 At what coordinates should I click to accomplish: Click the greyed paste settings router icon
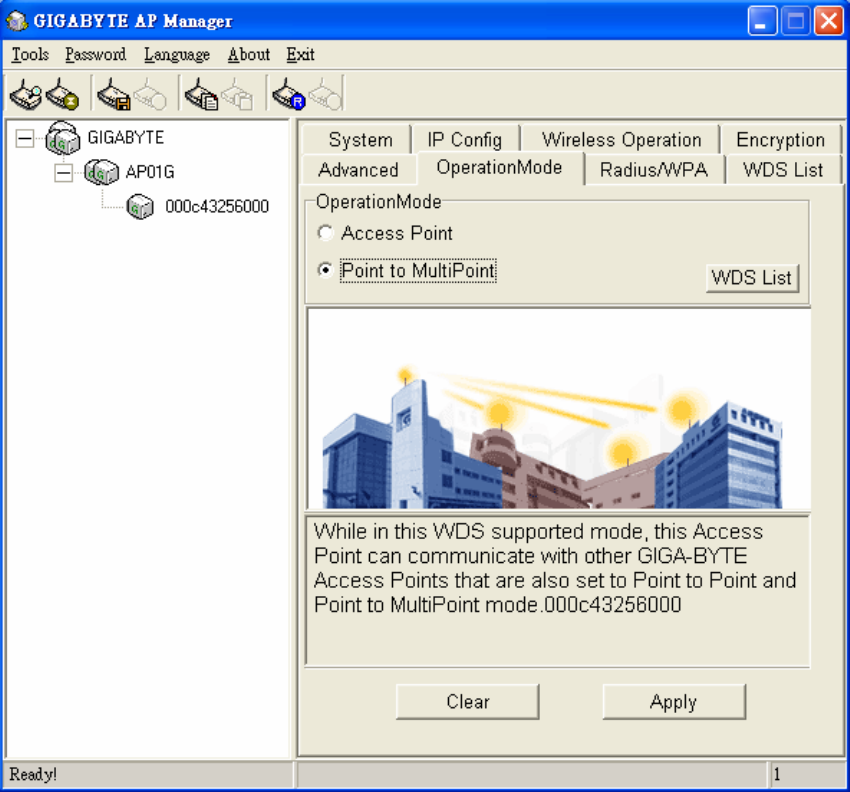pyautogui.click(x=237, y=94)
